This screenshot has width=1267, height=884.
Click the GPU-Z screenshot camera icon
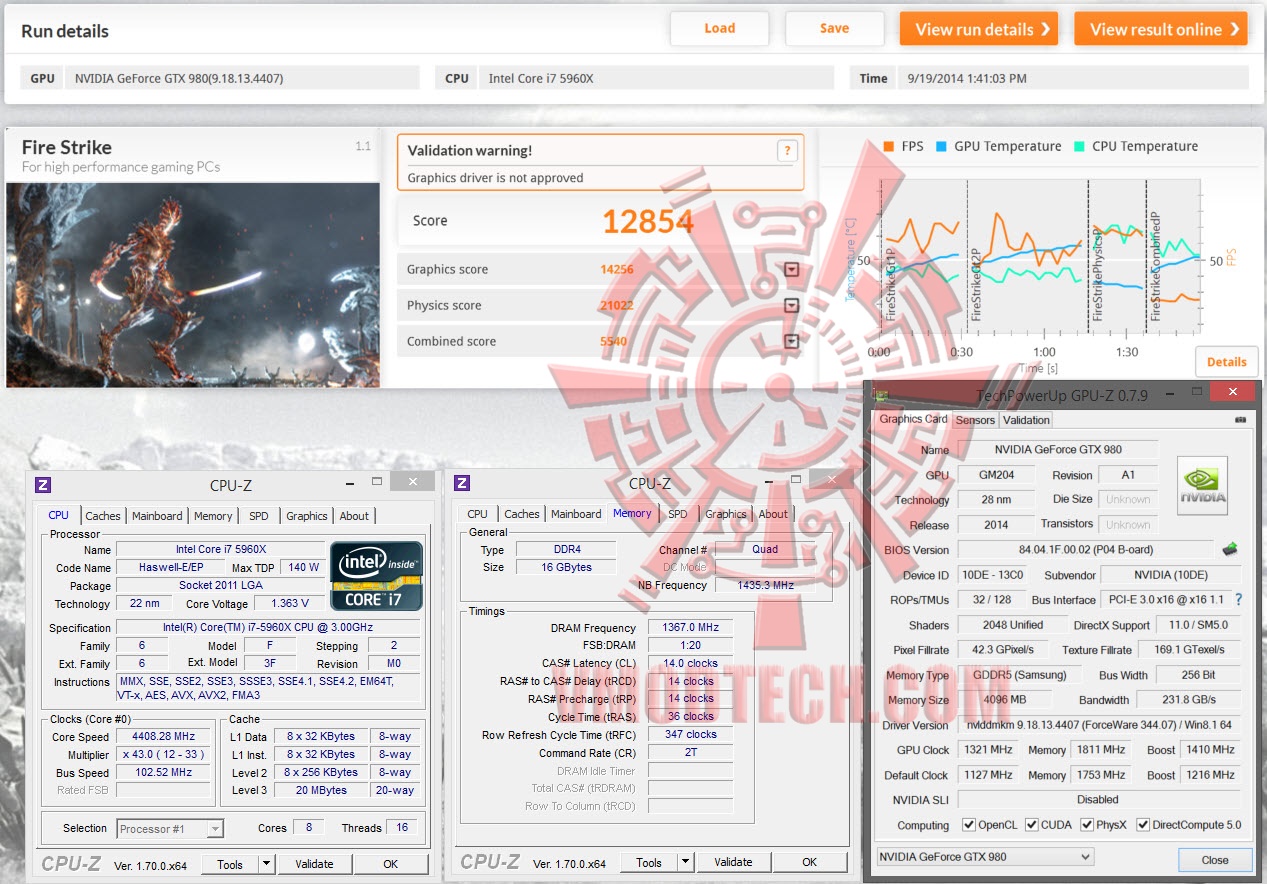1241,420
